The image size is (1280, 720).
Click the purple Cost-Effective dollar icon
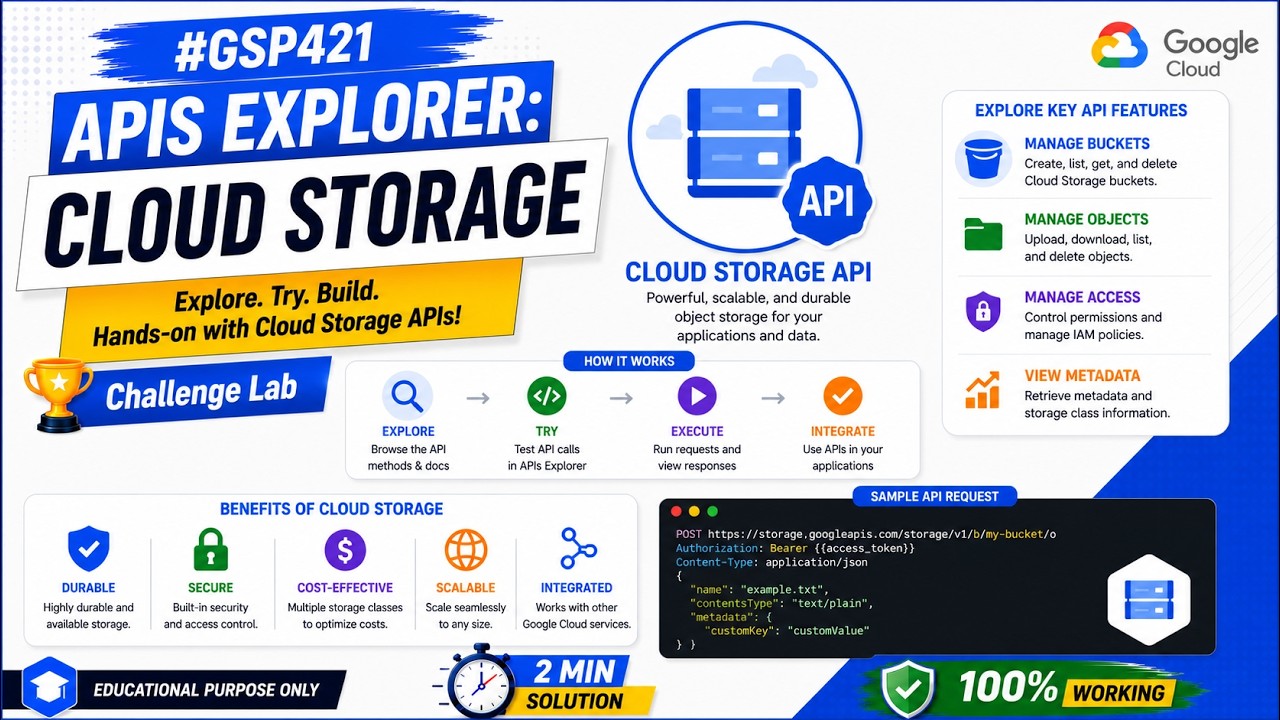point(345,550)
